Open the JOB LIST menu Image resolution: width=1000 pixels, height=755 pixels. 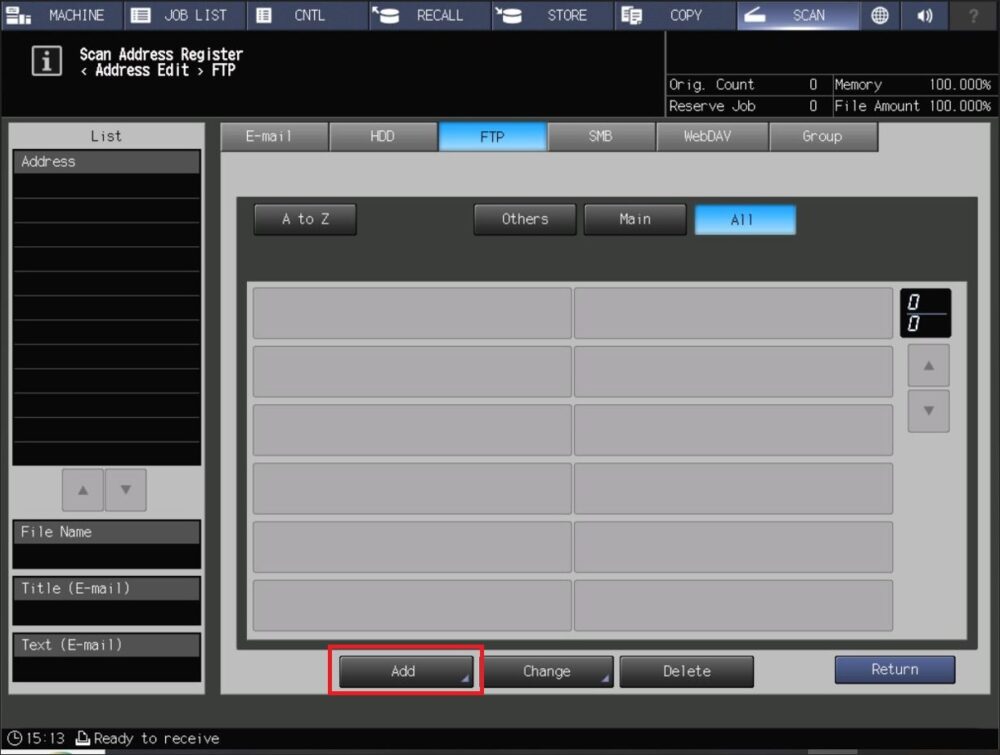182,15
